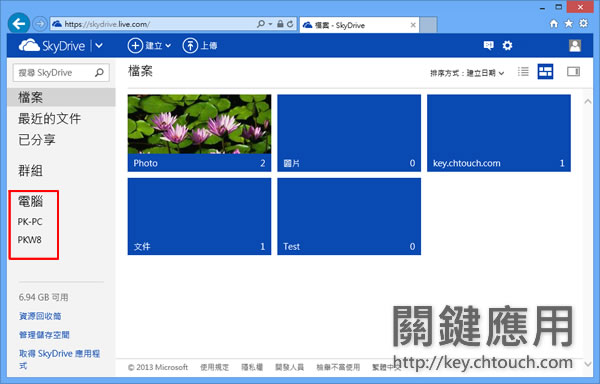
Task: Open SkyDrive settings gear in header
Action: [x=507, y=46]
